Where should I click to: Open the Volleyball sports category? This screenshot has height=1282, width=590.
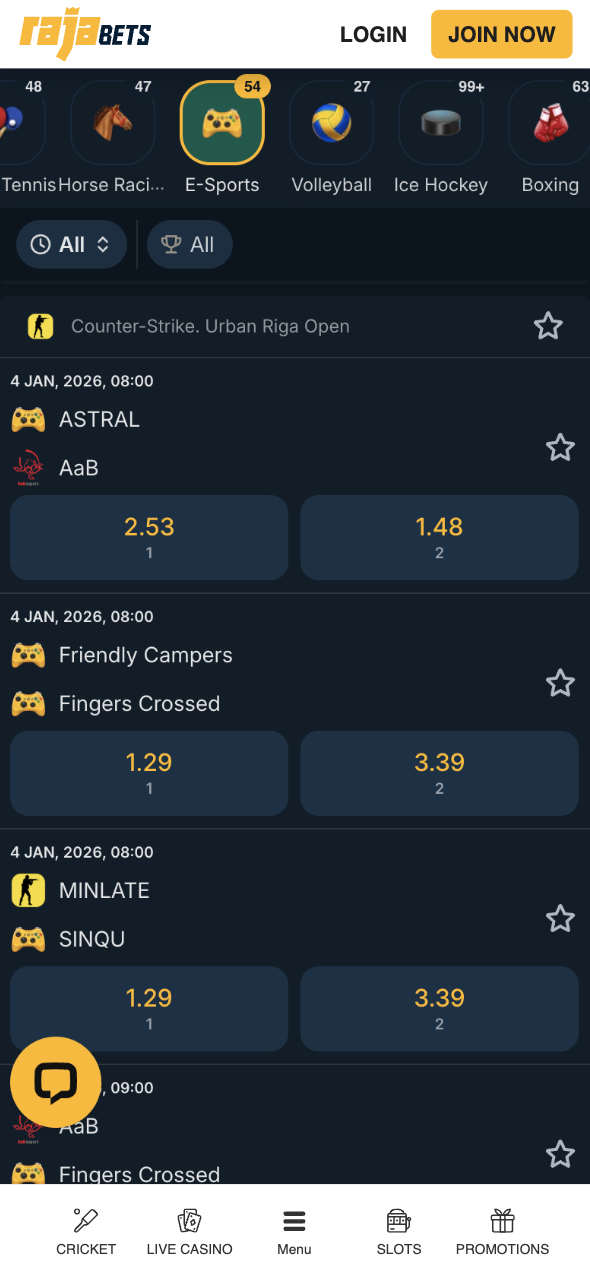331,122
